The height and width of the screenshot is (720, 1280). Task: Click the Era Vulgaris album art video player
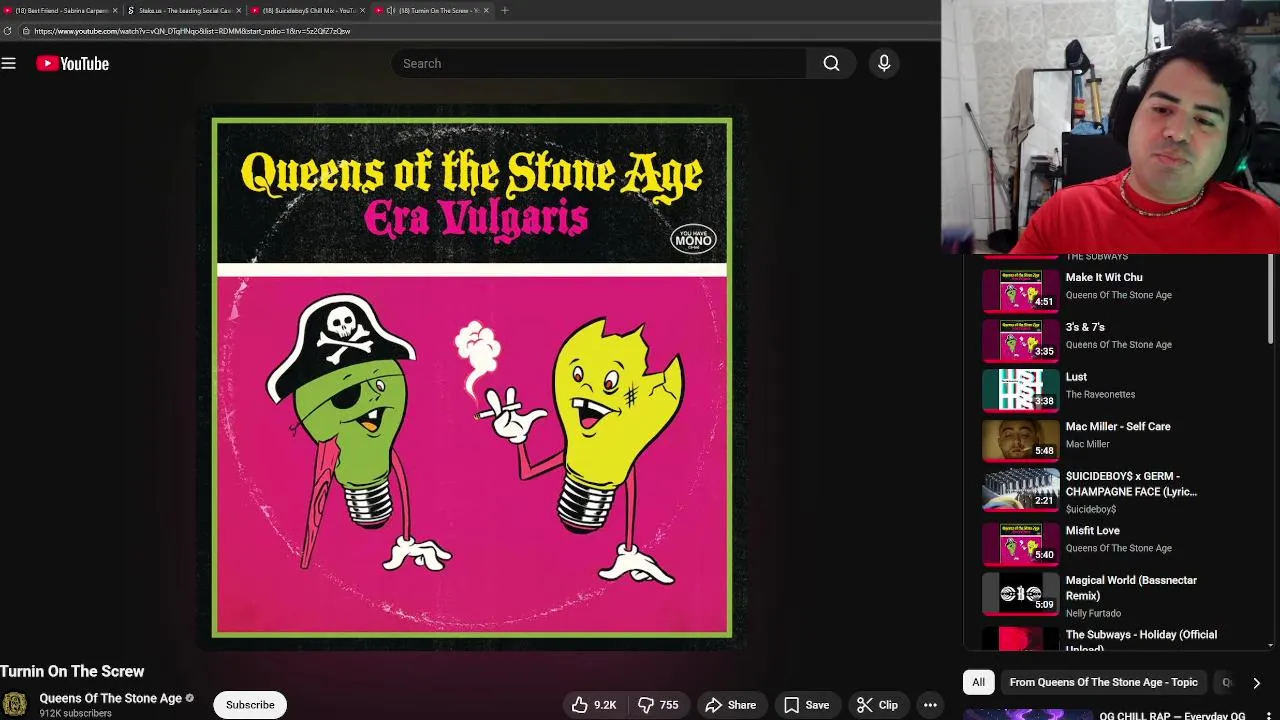point(472,378)
